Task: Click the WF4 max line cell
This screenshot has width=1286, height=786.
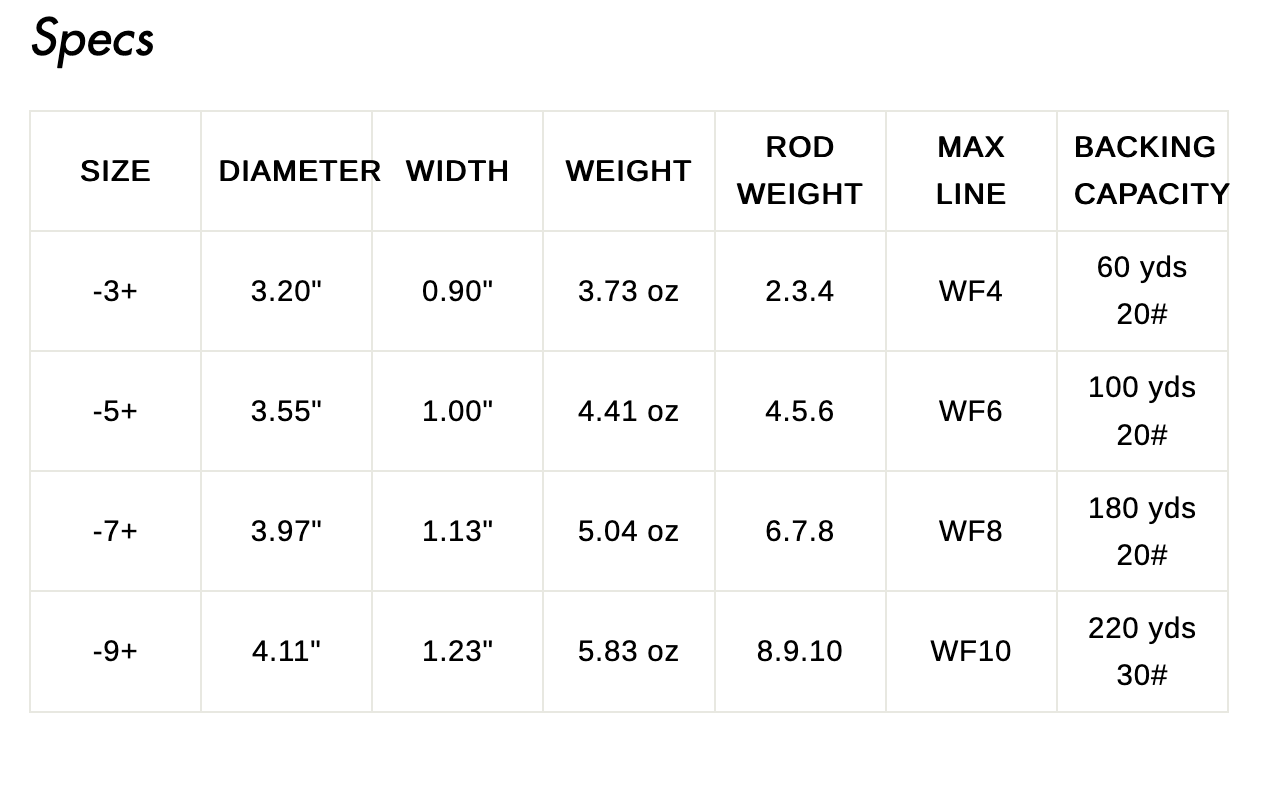Action: point(971,291)
